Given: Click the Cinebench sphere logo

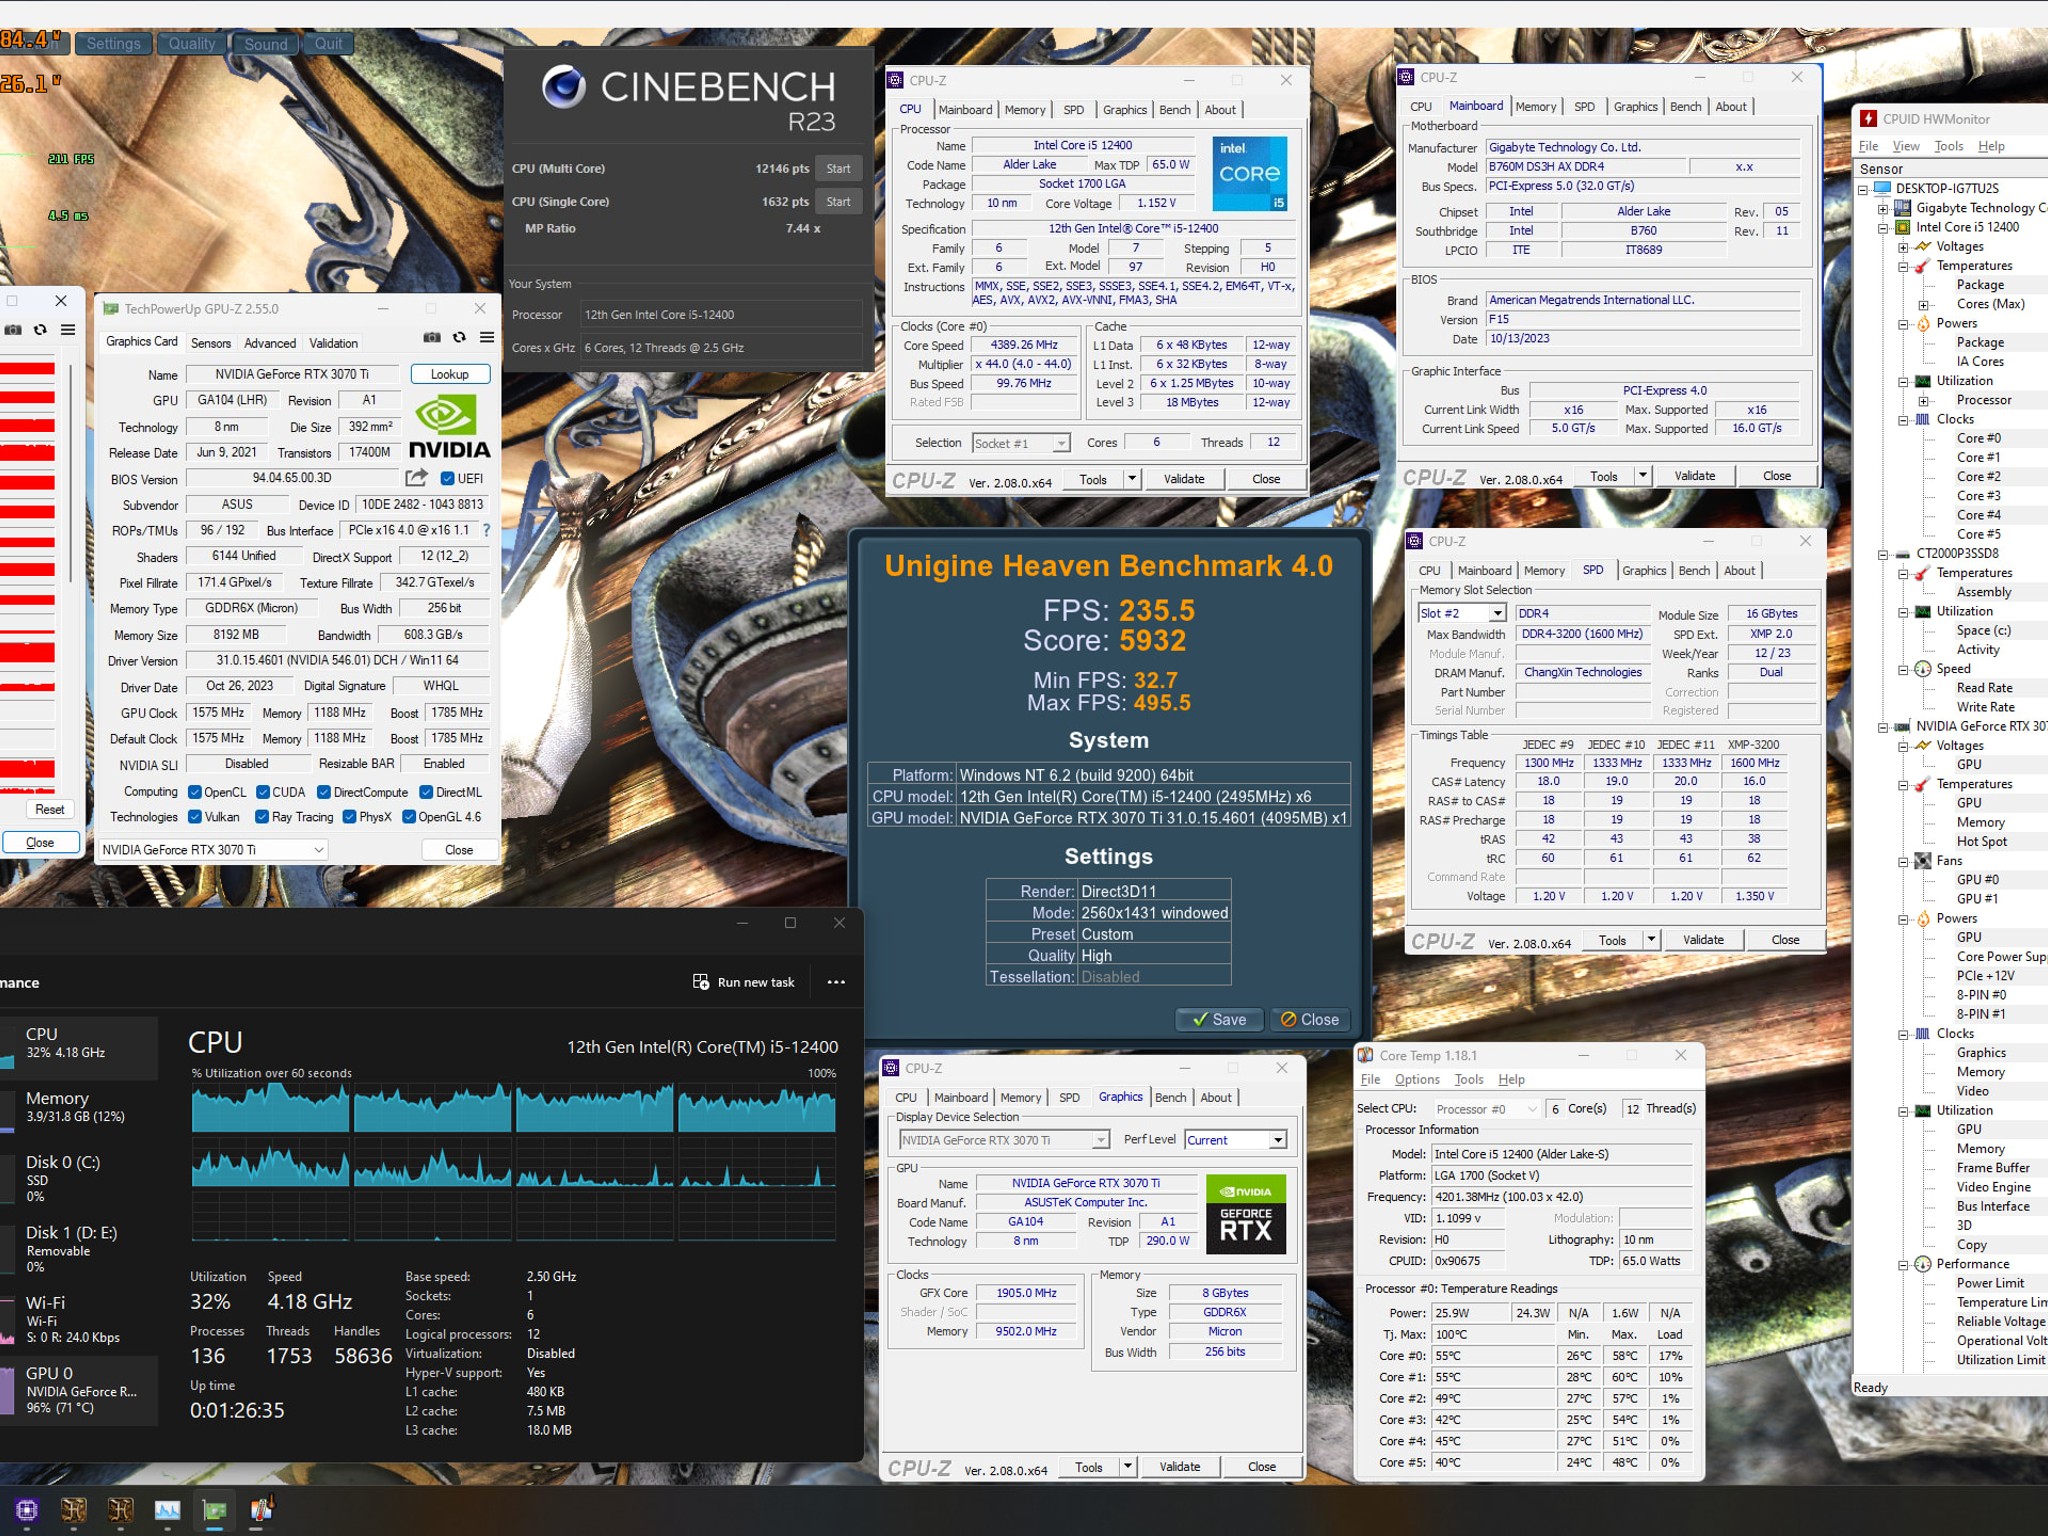Looking at the screenshot, I should tap(563, 88).
